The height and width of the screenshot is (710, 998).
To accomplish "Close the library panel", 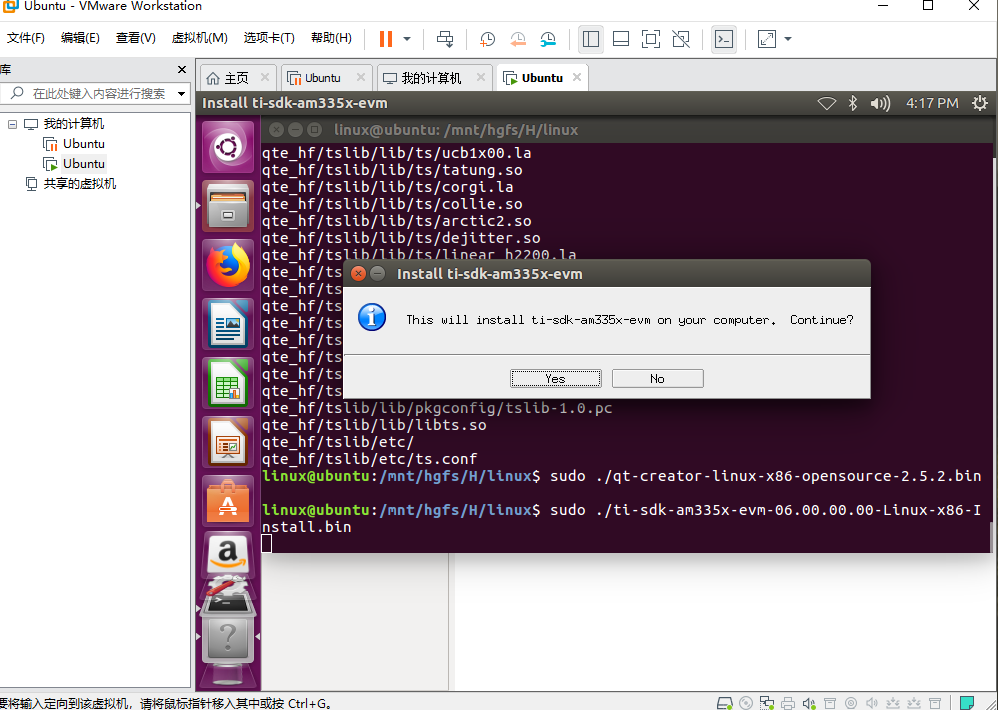I will coord(182,70).
